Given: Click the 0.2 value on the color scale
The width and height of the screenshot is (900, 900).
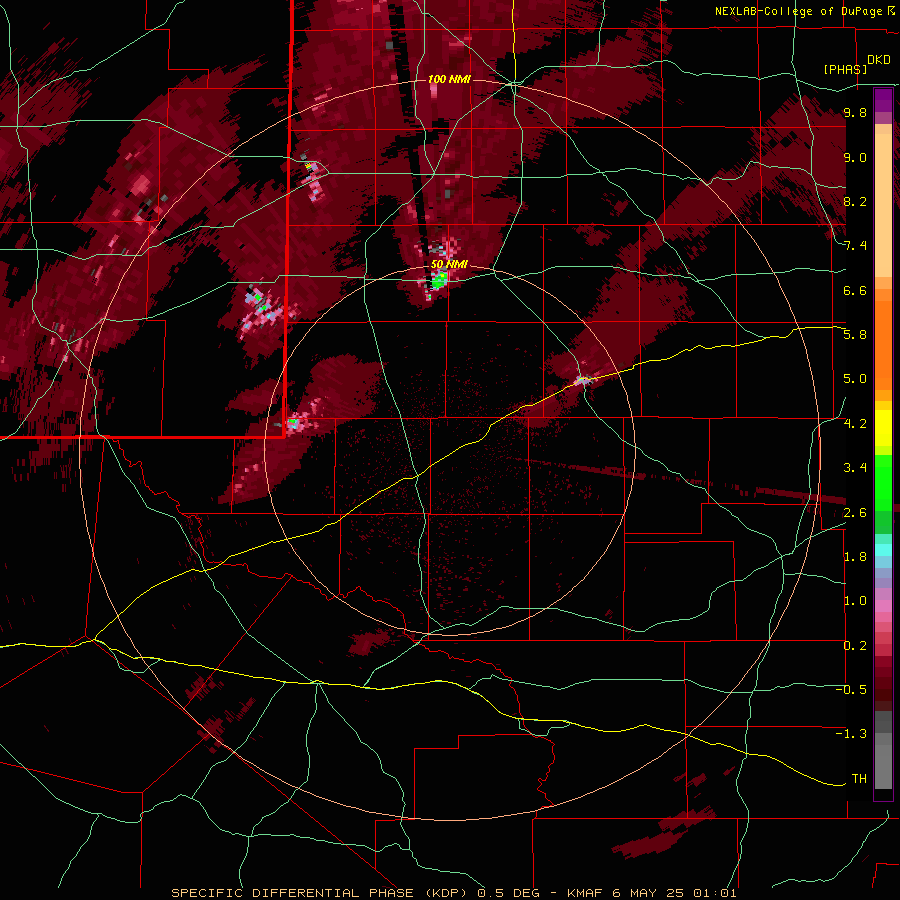Looking at the screenshot, I should tap(855, 646).
